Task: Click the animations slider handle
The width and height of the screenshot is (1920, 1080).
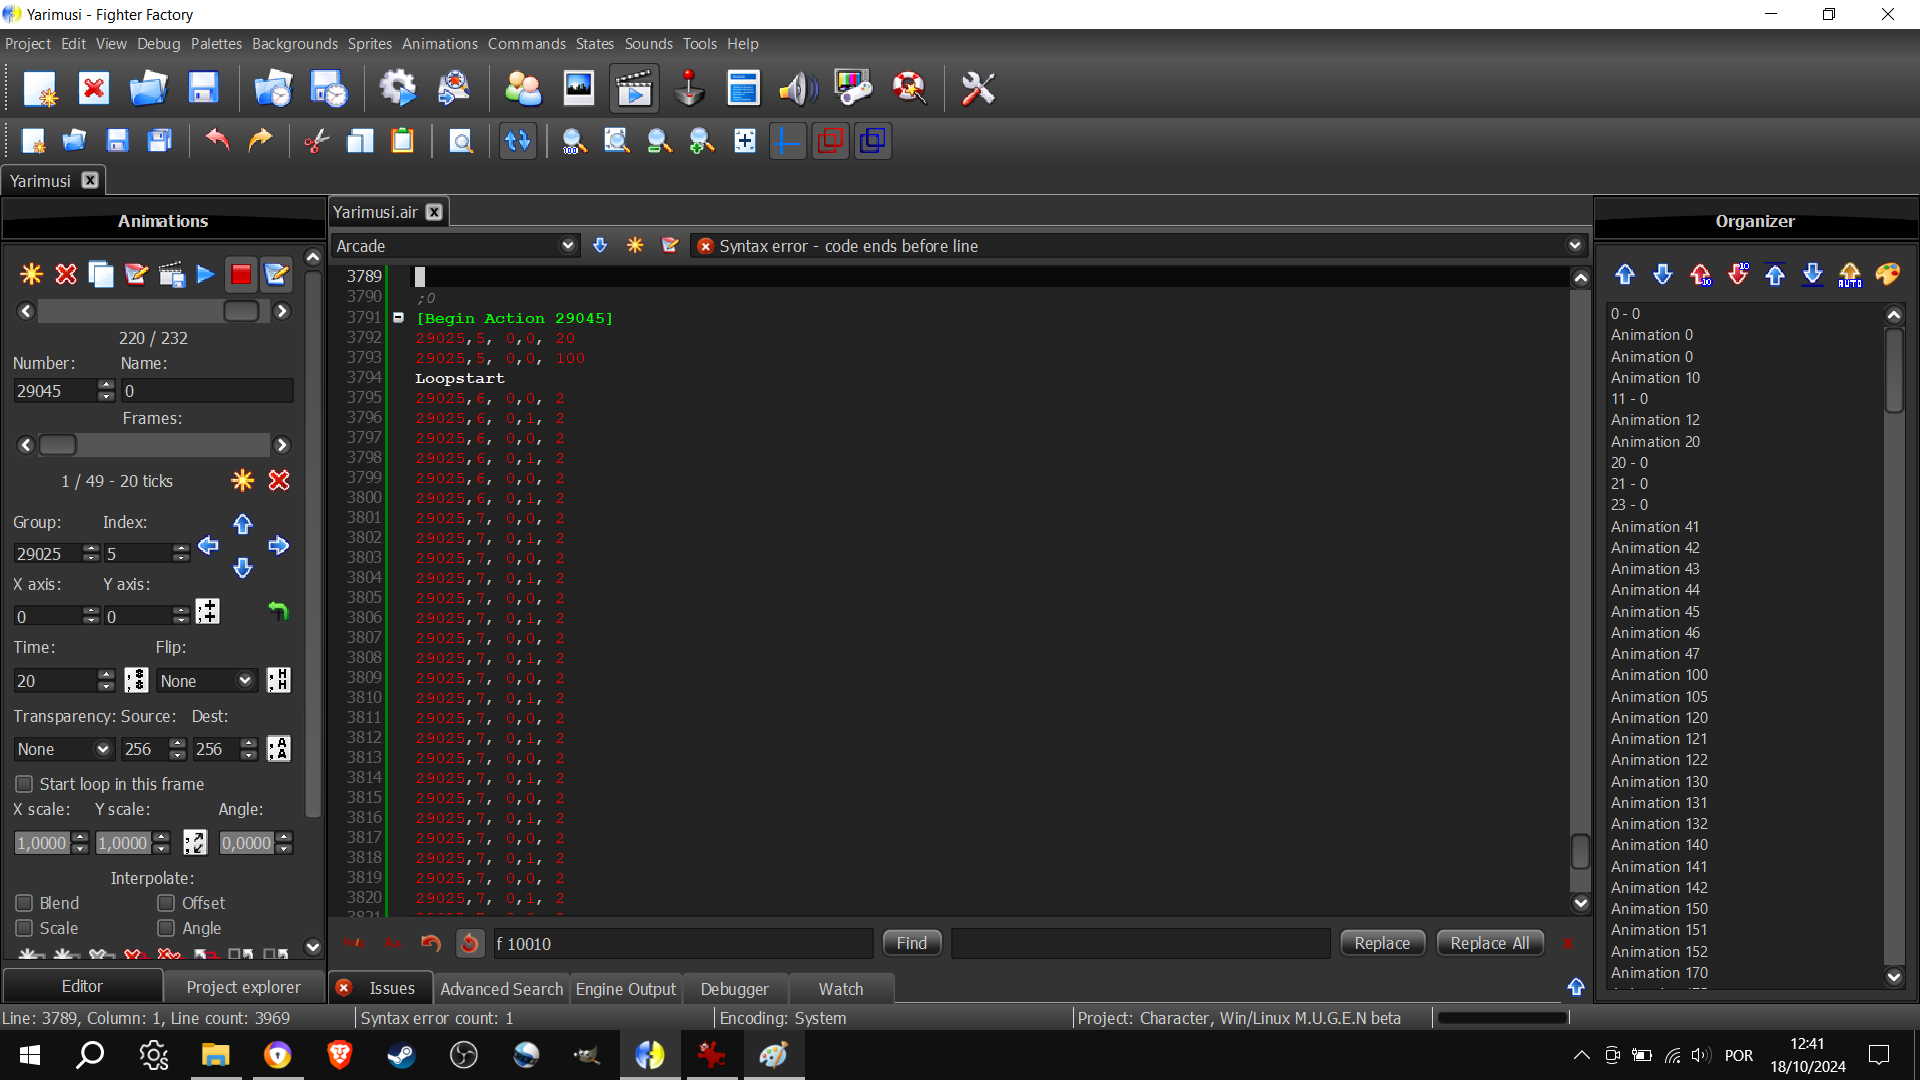Action: [x=241, y=311]
